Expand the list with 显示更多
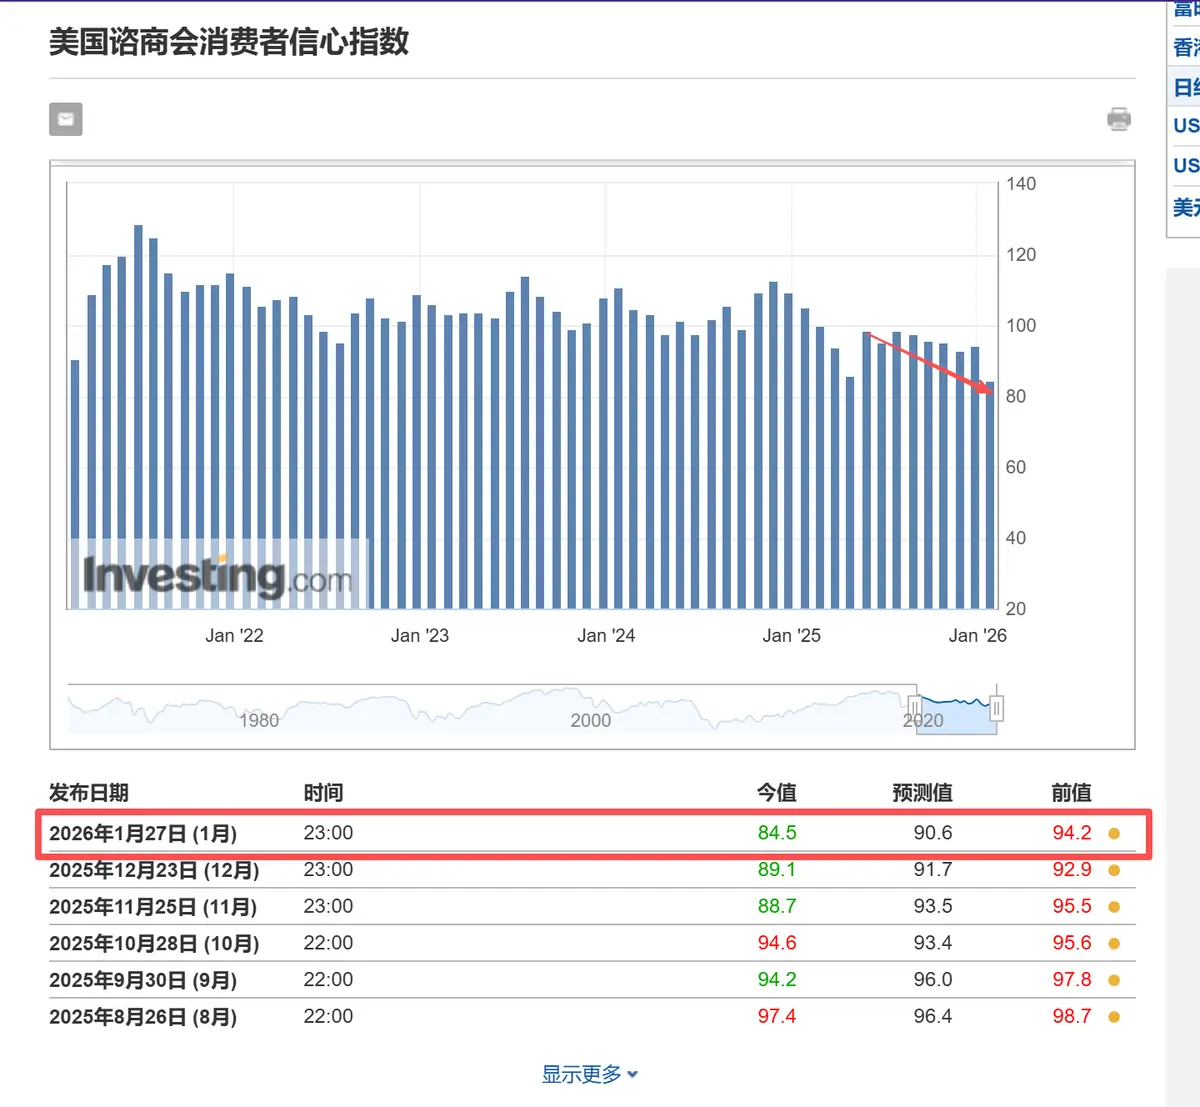 [x=590, y=1074]
